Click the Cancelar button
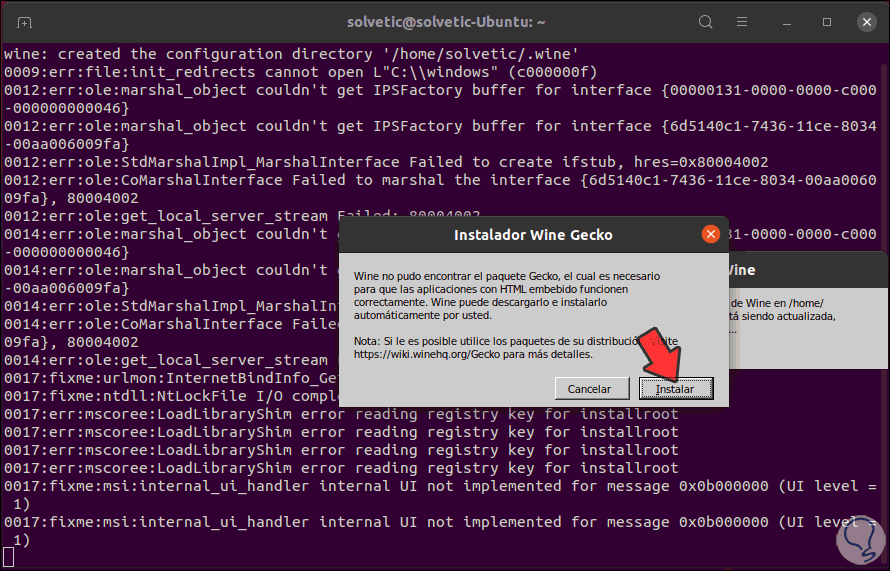 click(590, 389)
